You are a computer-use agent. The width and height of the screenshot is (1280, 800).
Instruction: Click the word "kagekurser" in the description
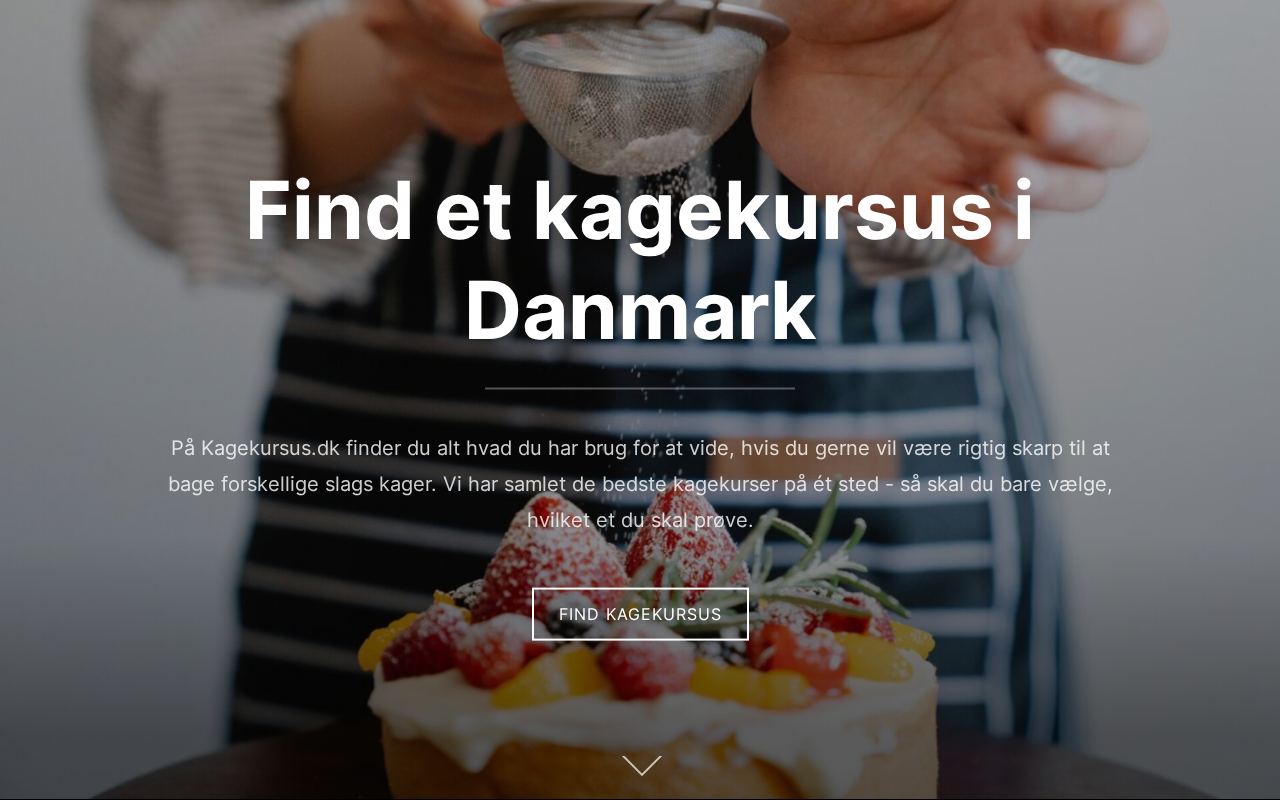click(x=725, y=484)
